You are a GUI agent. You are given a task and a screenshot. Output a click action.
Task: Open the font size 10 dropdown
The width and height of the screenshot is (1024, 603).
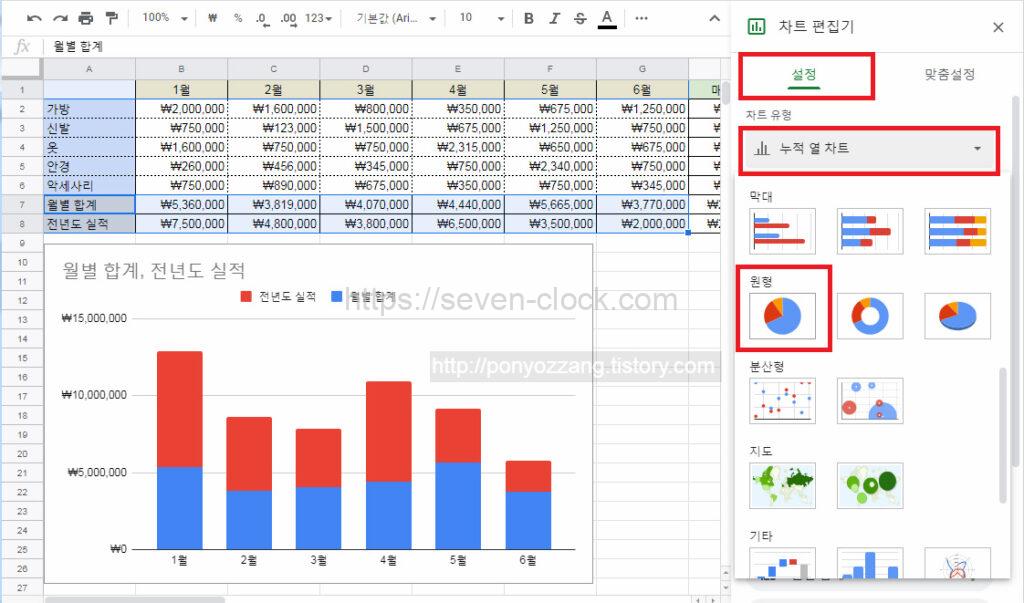click(x=480, y=18)
